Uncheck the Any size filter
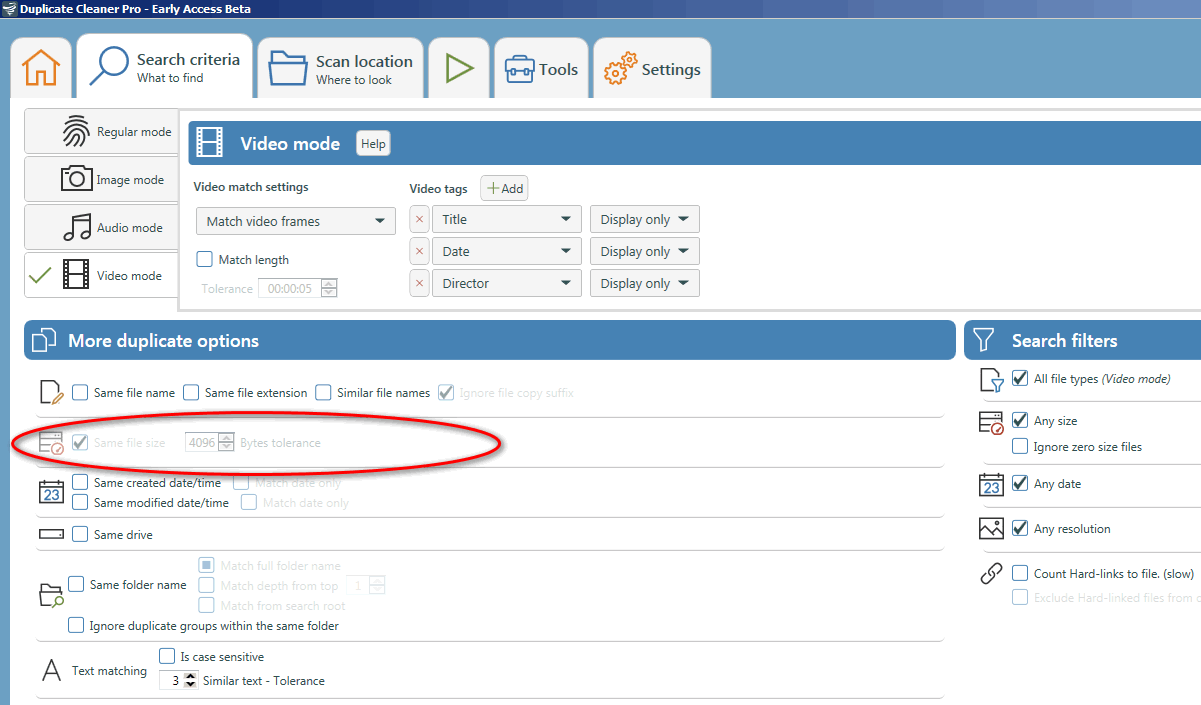Viewport: 1201px width, 705px height. 1020,420
